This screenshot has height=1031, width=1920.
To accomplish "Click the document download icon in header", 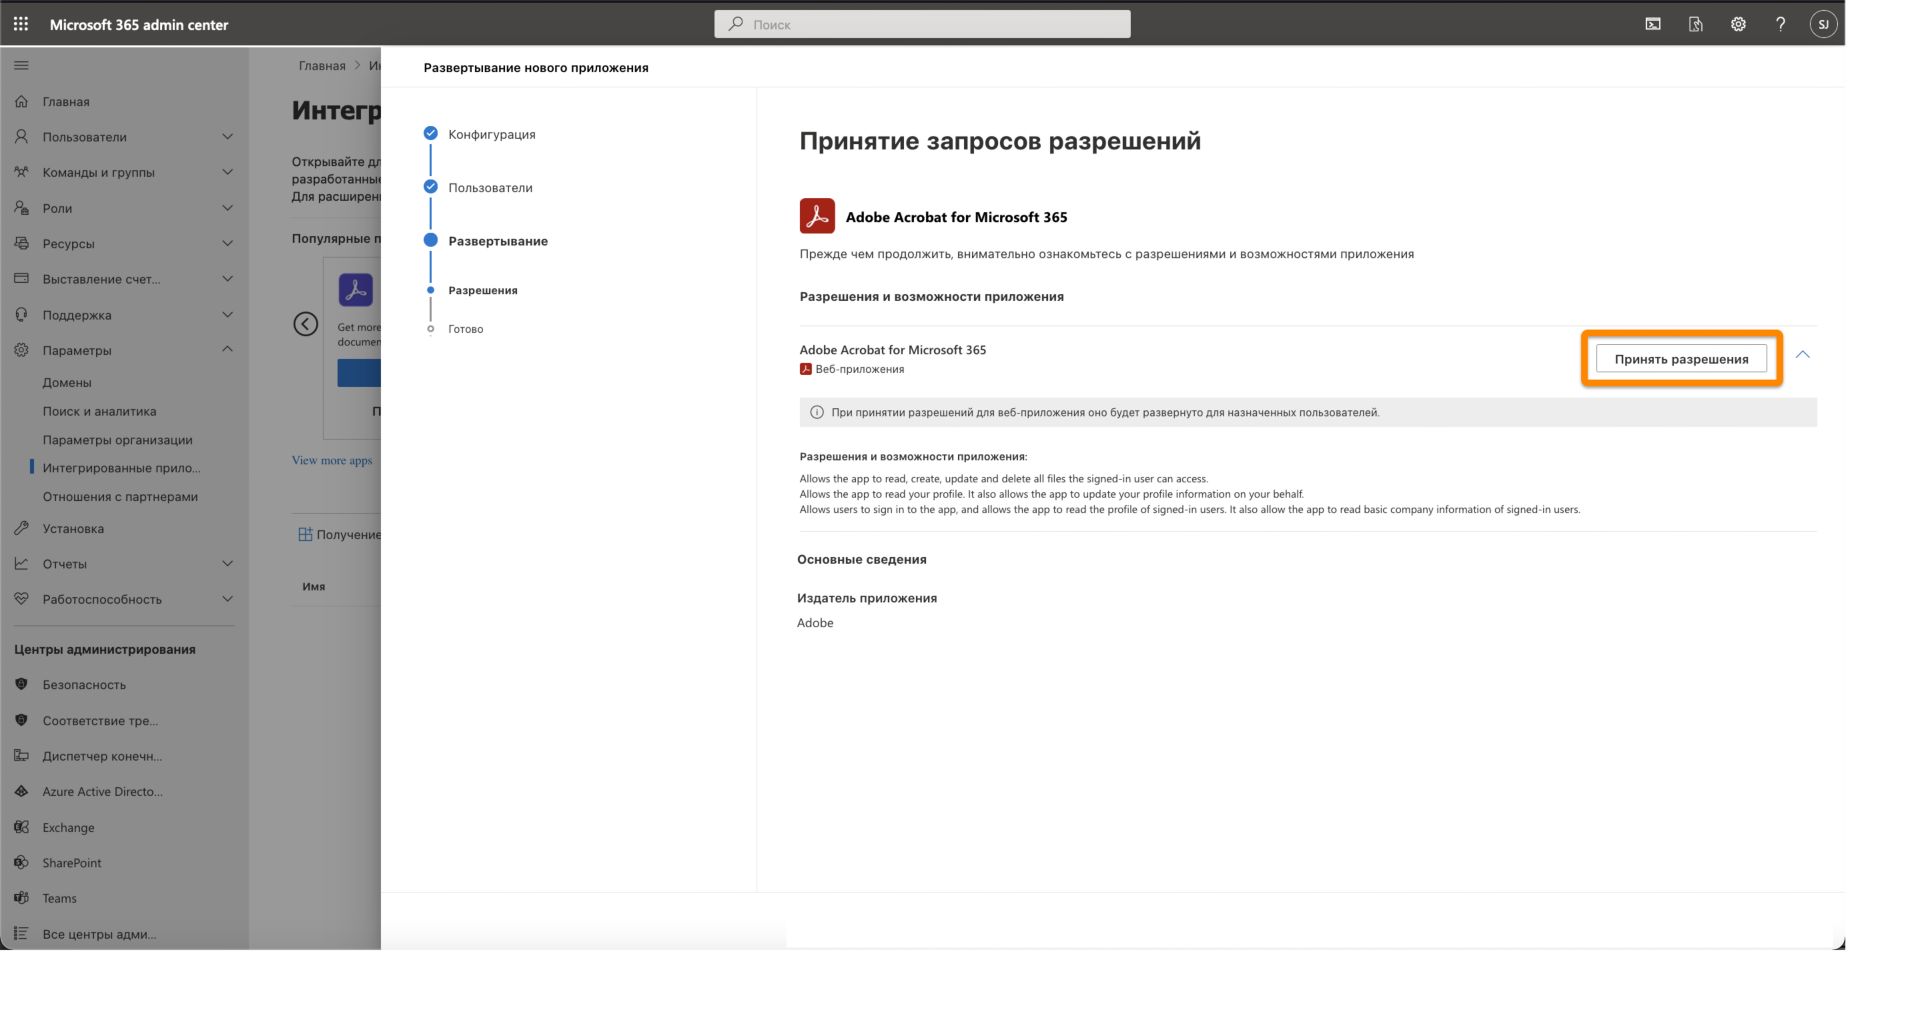I will point(1696,24).
